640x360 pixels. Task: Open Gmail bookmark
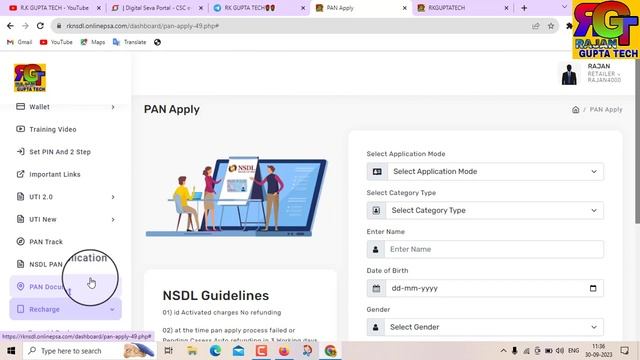[x=20, y=42]
